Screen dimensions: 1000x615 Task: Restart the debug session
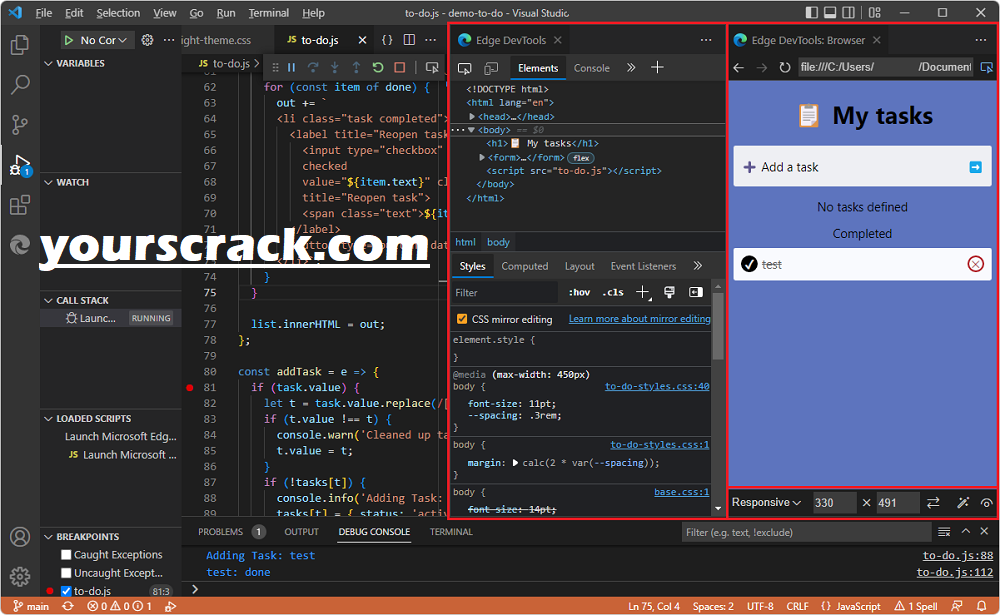click(378, 67)
